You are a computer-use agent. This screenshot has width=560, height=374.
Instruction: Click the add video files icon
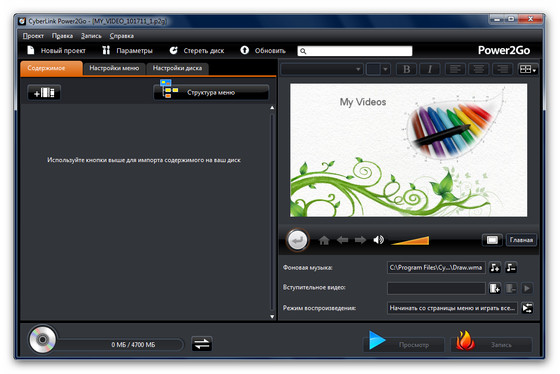[44, 93]
